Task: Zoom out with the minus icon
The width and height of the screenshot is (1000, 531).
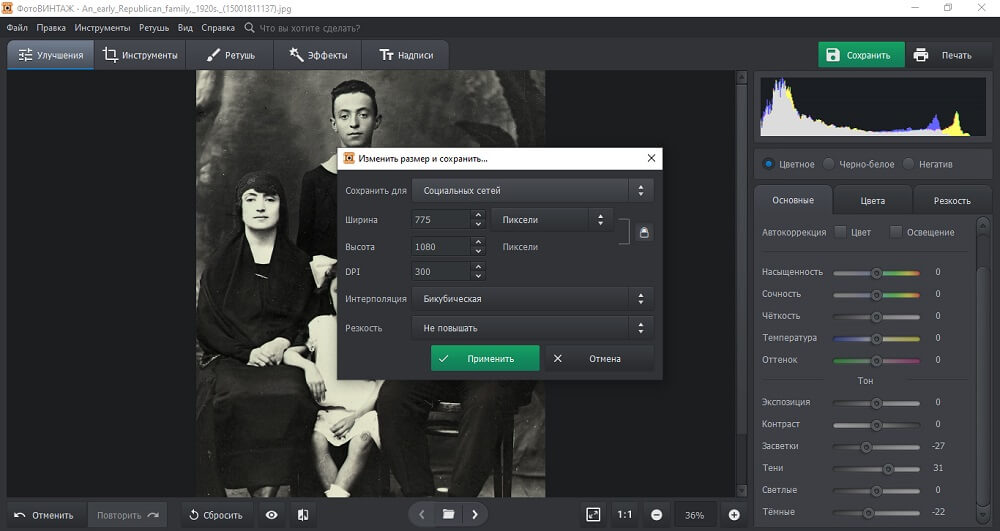Action: point(657,515)
